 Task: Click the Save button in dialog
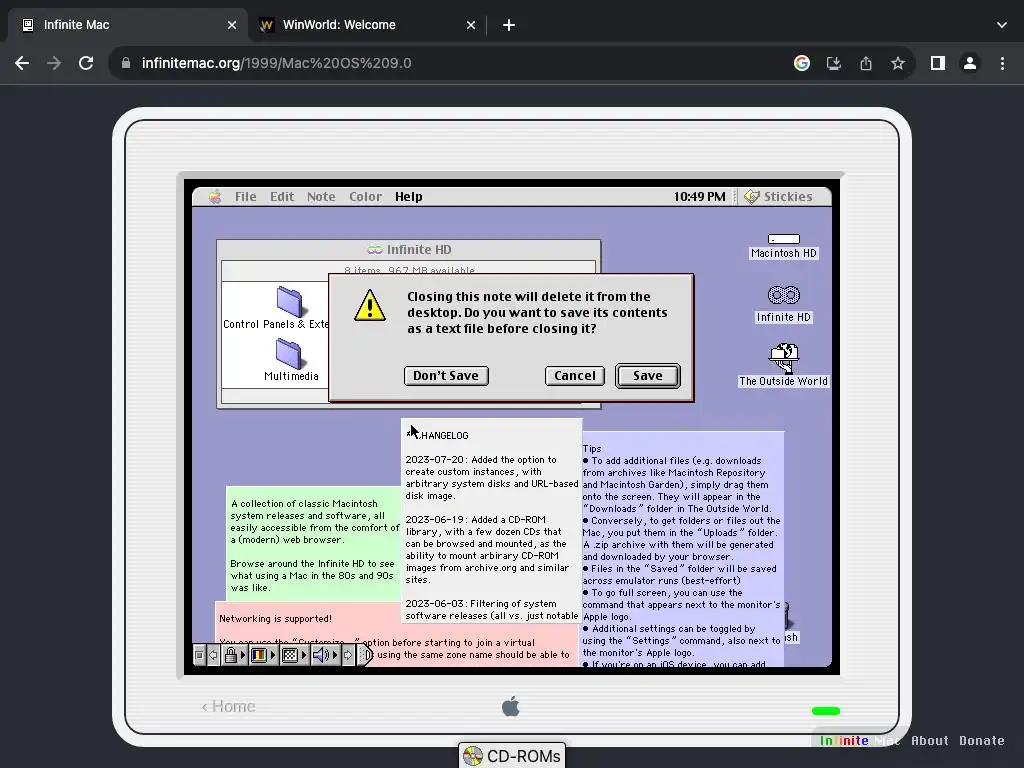[648, 376]
